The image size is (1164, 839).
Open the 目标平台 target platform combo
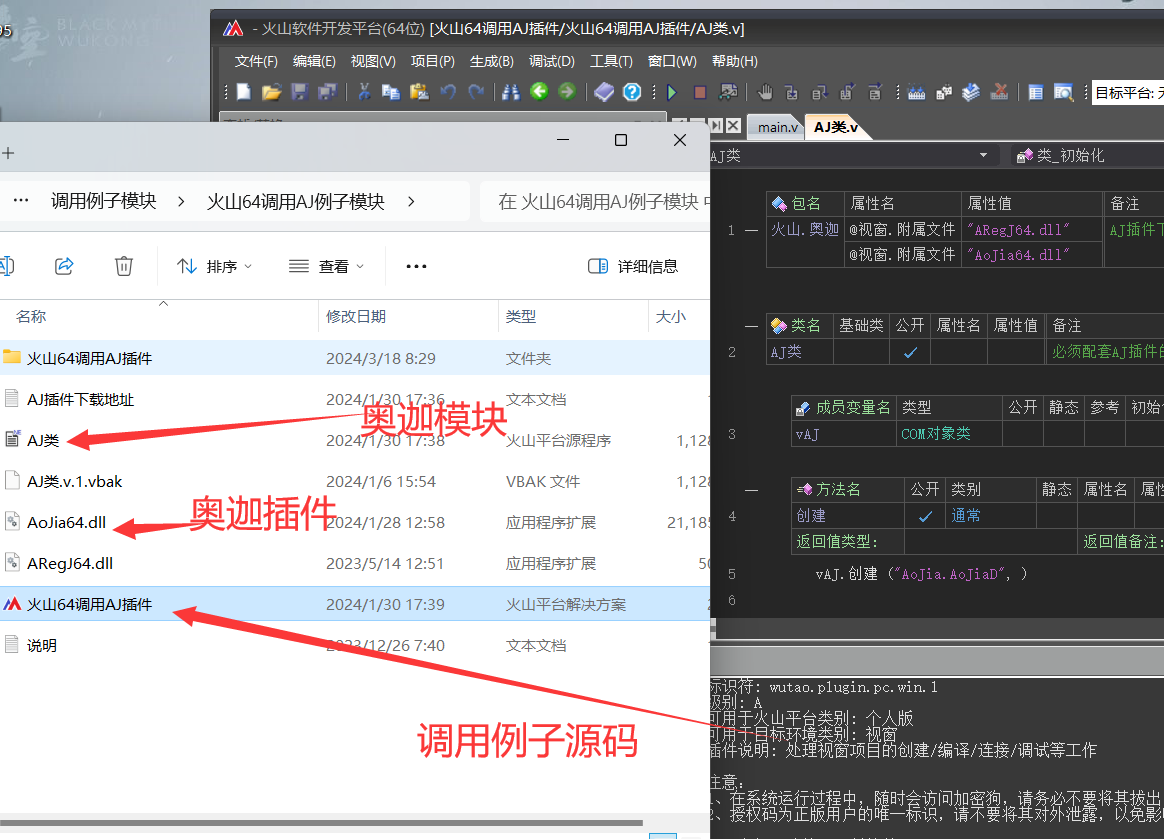click(x=1128, y=93)
